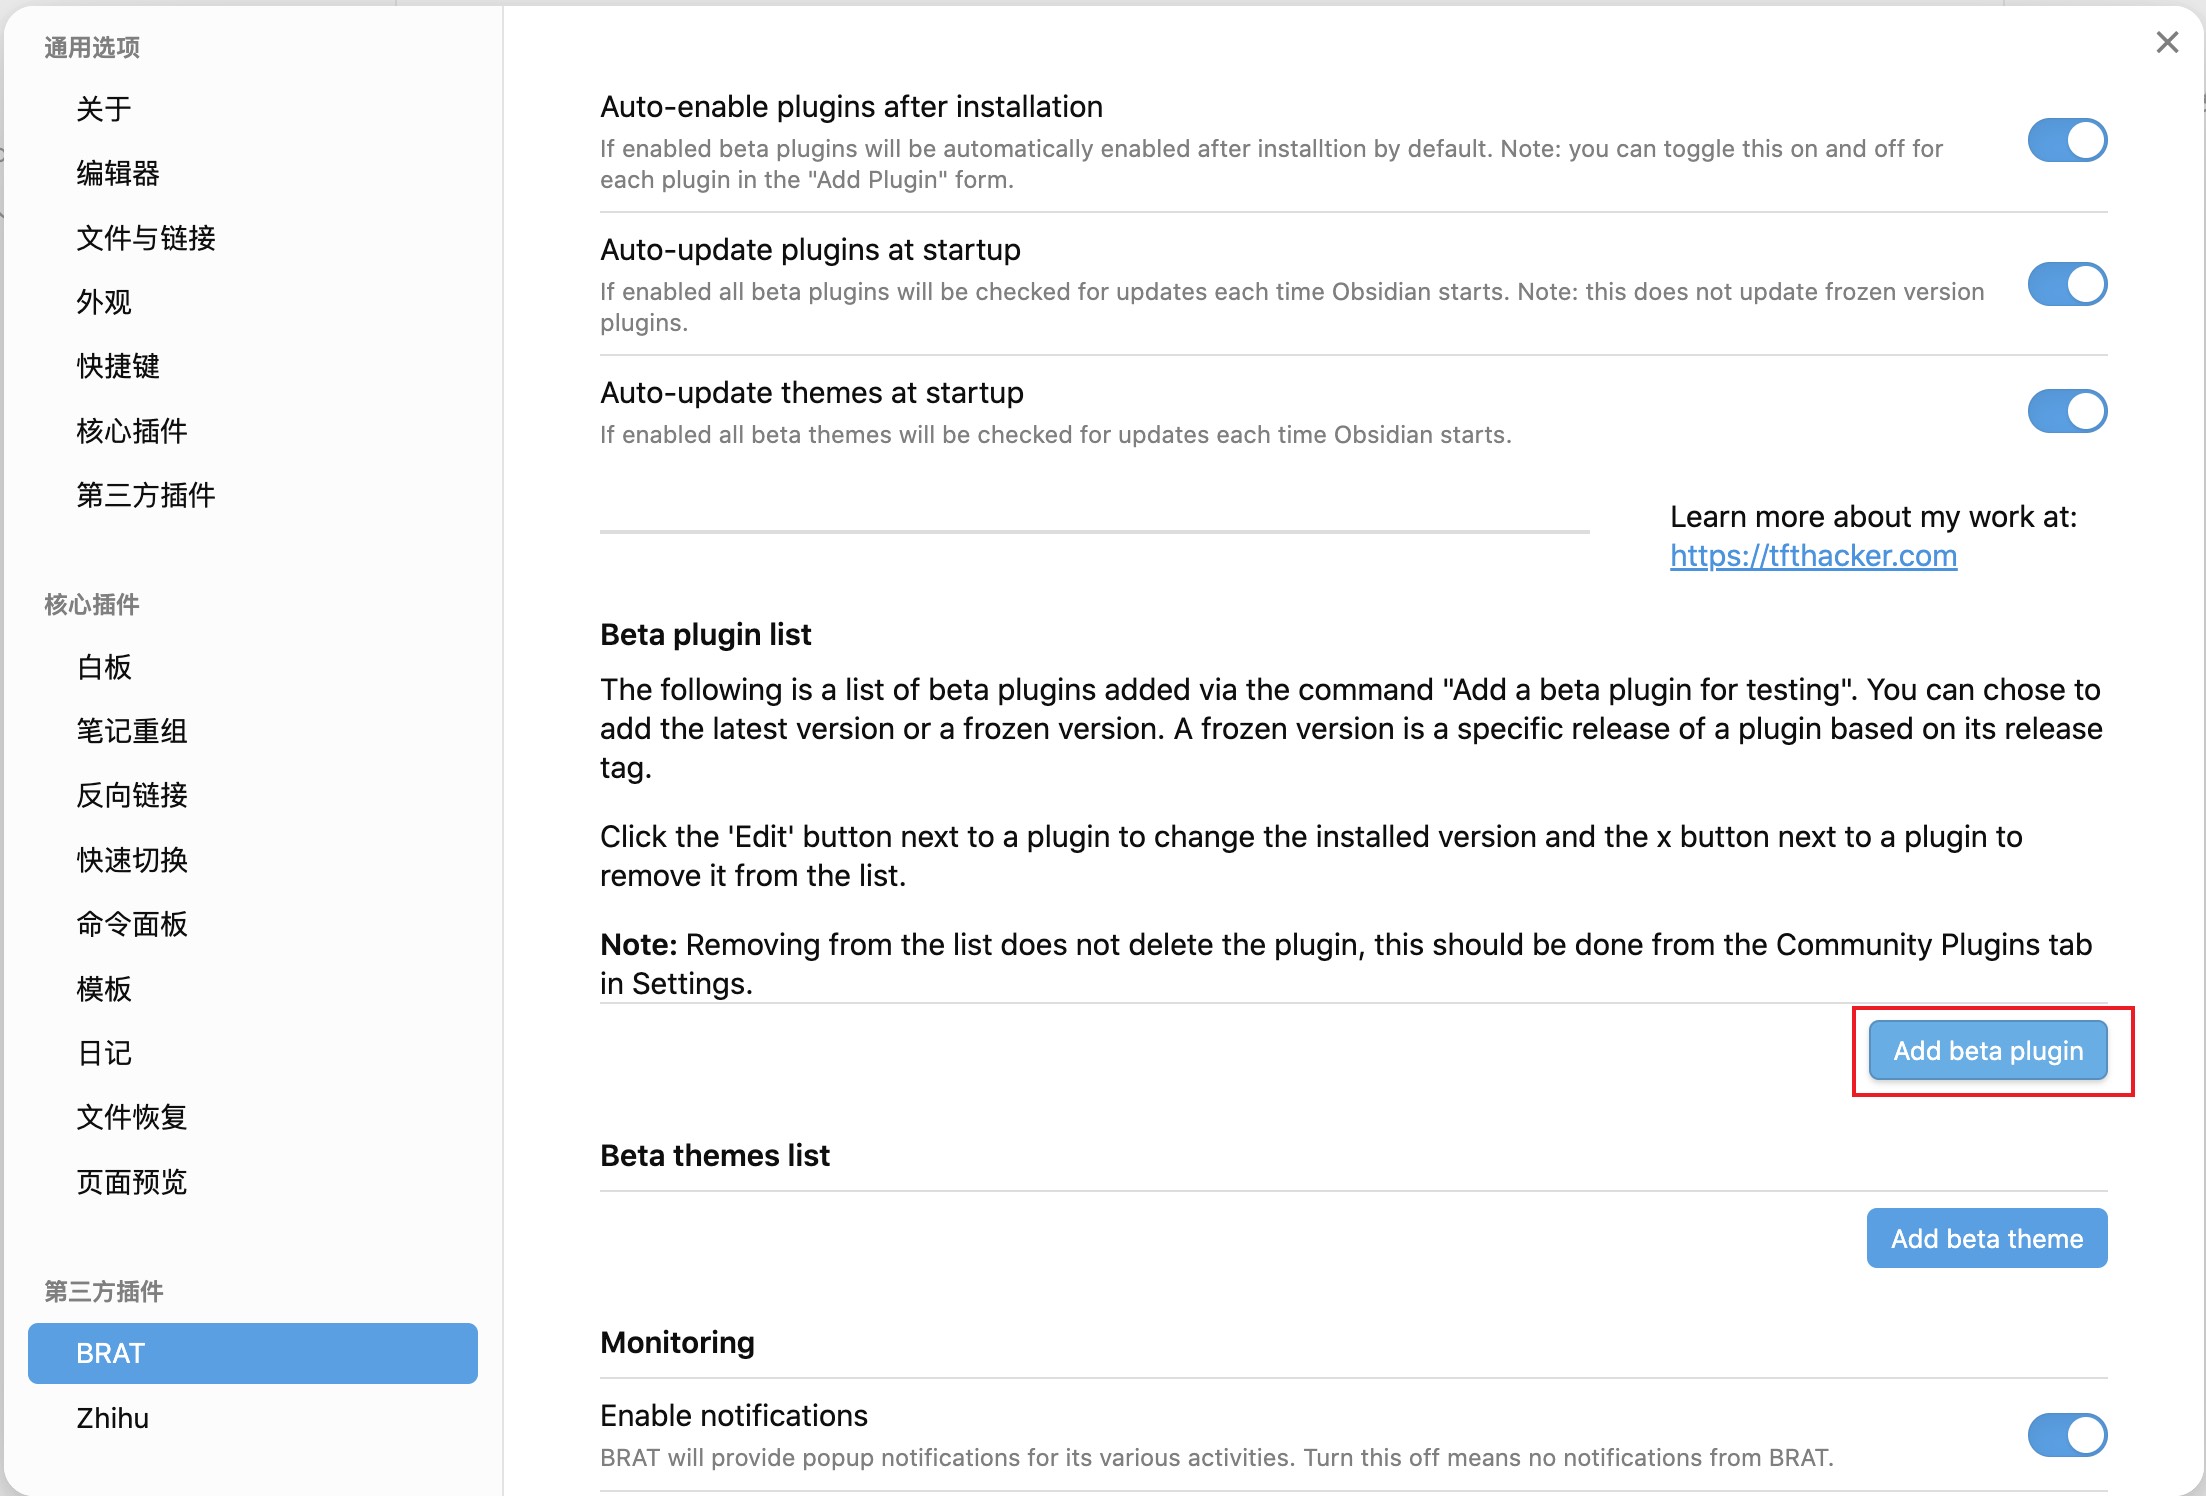The image size is (2206, 1496).
Task: Turn off Enable notifications switch
Action: coord(2066,1435)
